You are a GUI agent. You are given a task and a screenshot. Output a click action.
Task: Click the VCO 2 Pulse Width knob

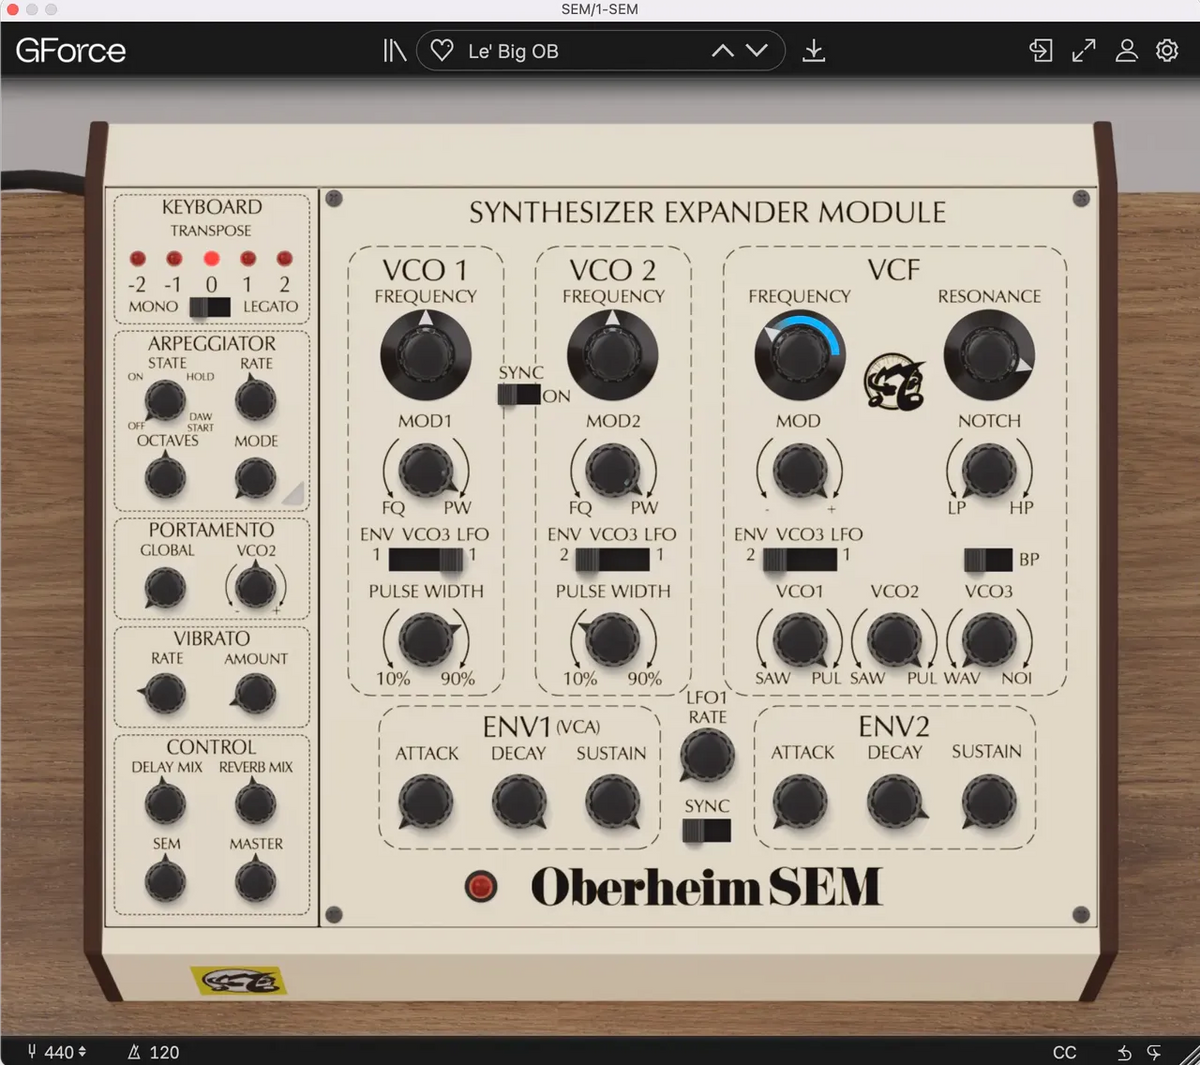pyautogui.click(x=613, y=640)
